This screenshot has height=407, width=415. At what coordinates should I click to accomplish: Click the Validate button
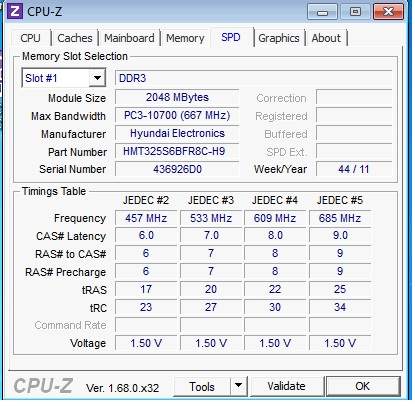286,386
